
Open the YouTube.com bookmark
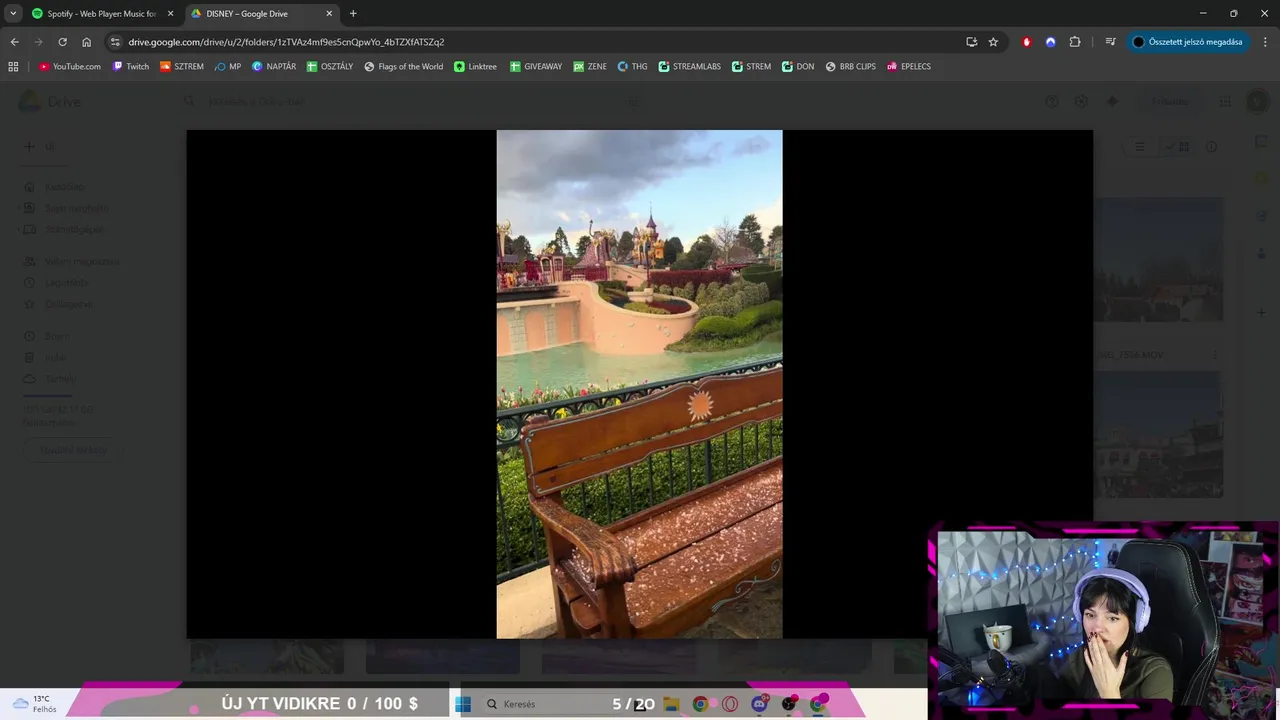tap(70, 66)
